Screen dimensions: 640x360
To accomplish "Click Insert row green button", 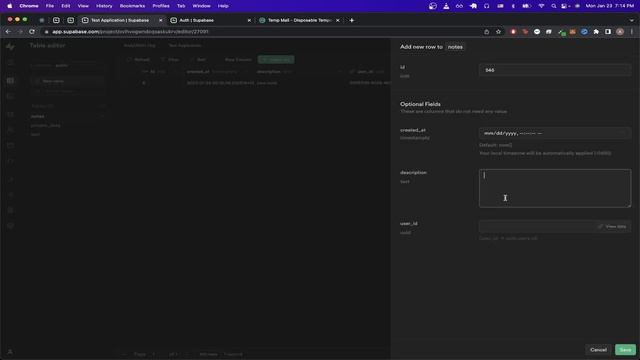I will point(276,60).
